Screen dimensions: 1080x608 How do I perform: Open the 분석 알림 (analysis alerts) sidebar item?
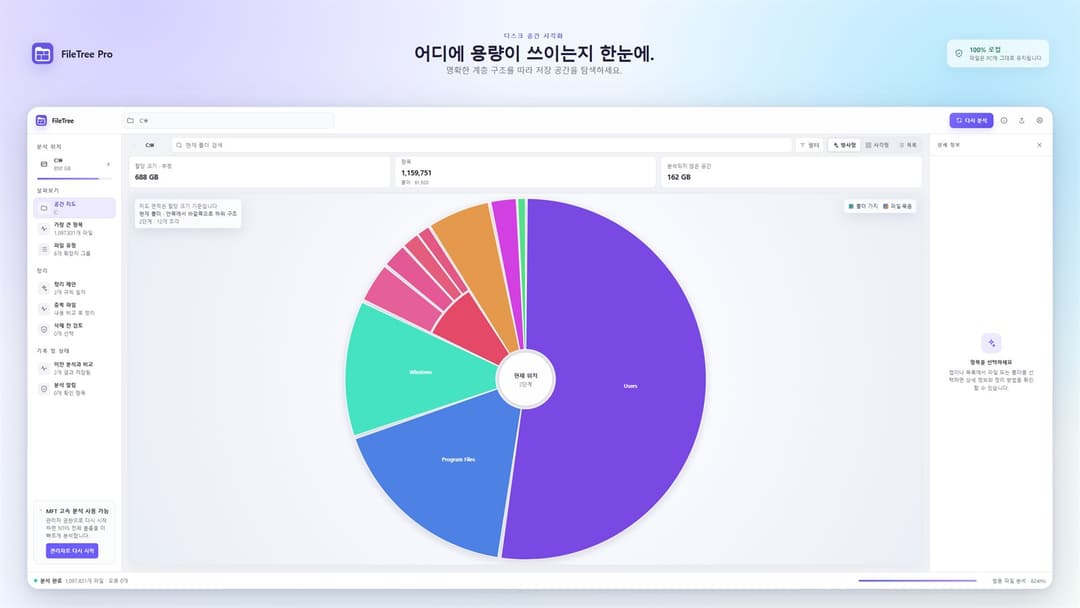74,389
